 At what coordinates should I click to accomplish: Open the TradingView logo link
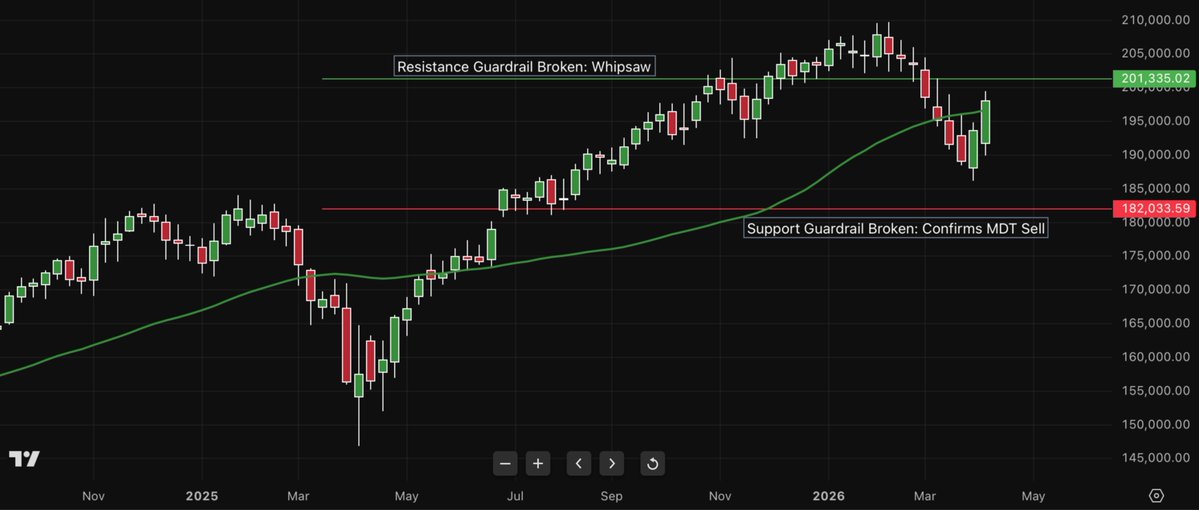24,459
